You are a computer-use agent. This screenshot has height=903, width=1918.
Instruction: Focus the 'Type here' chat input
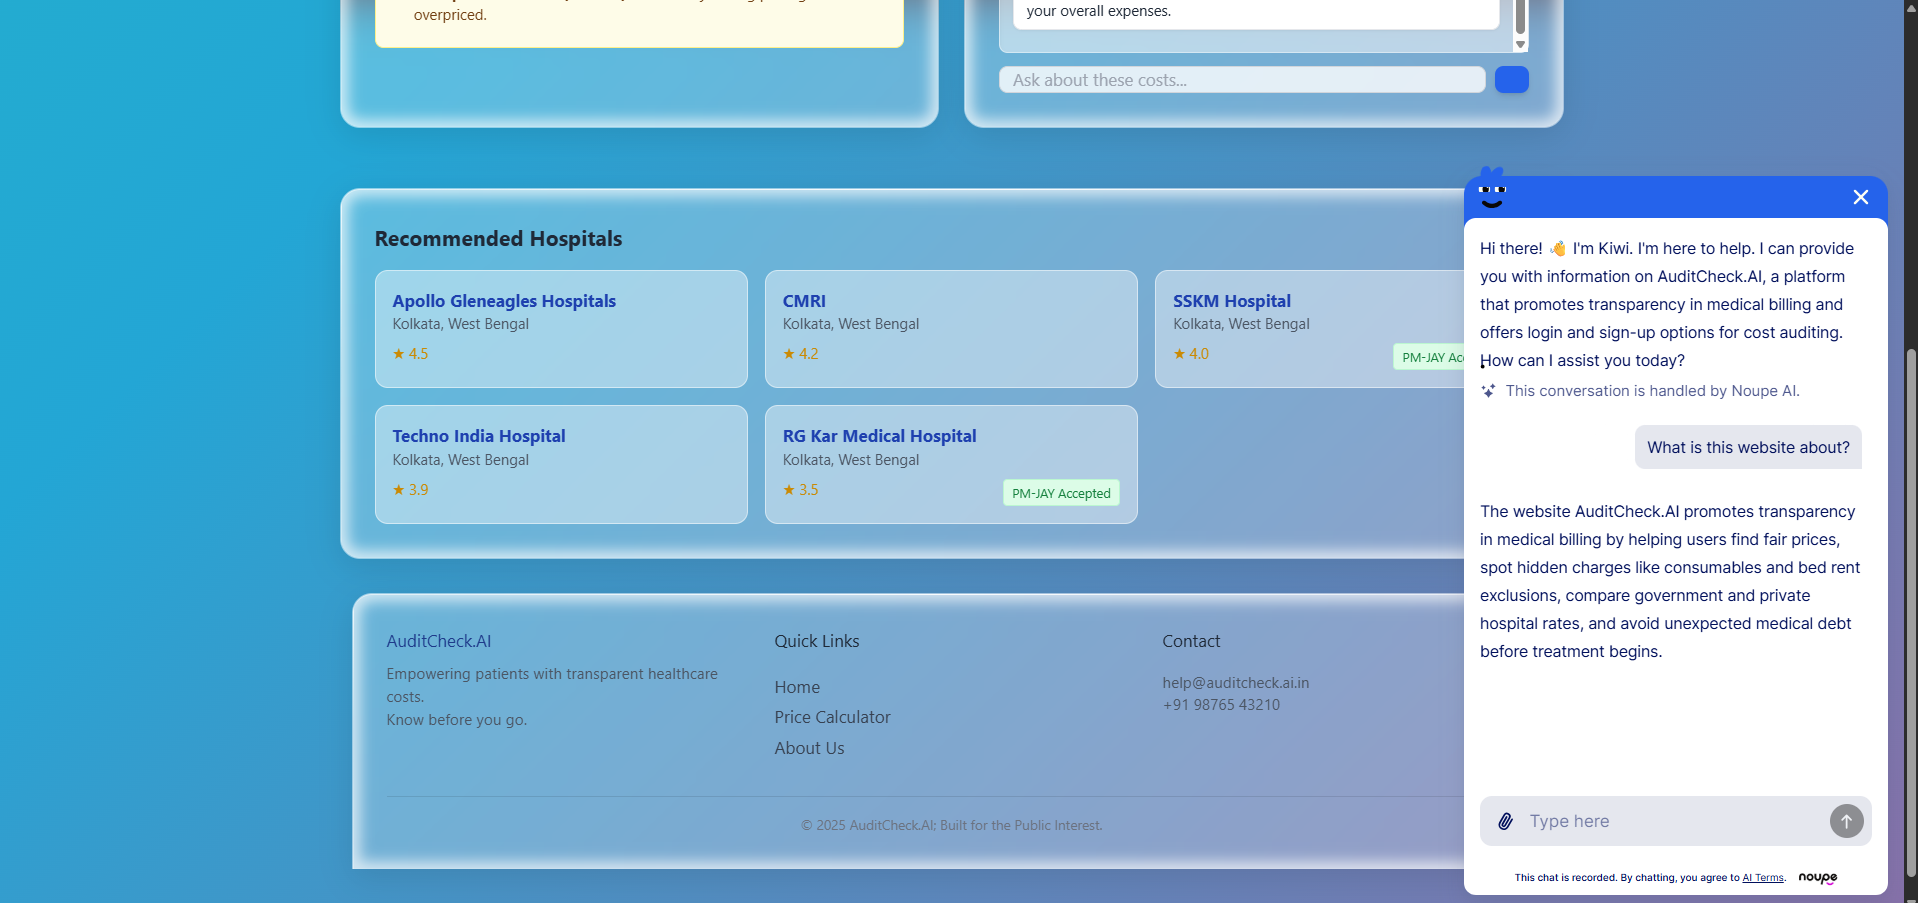tap(1675, 821)
